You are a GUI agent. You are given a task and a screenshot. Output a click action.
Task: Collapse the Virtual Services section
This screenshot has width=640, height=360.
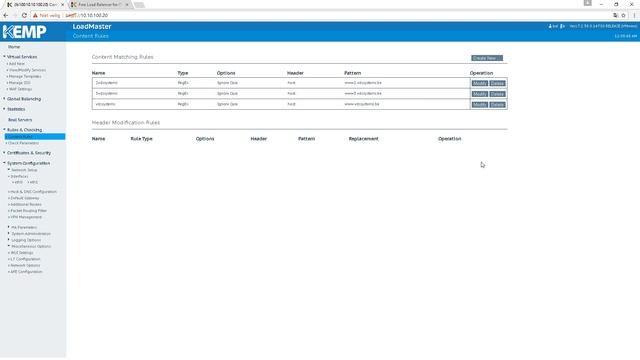click(x=22, y=57)
